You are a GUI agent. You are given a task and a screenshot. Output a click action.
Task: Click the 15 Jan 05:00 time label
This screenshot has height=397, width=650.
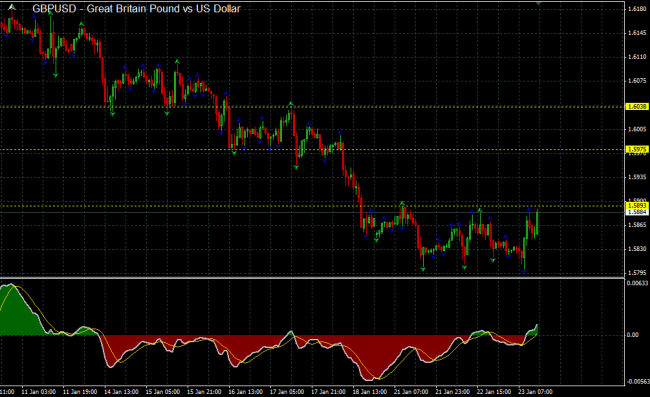pos(162,392)
